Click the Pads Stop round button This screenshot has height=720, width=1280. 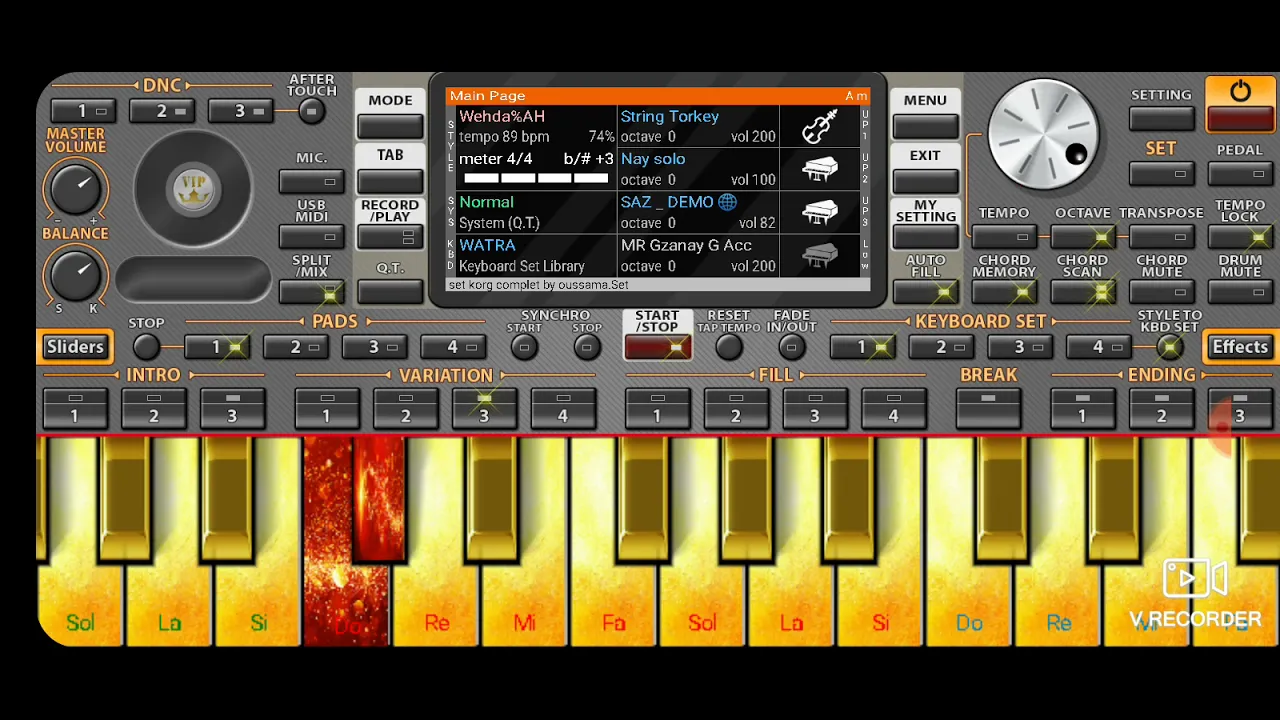coord(146,347)
